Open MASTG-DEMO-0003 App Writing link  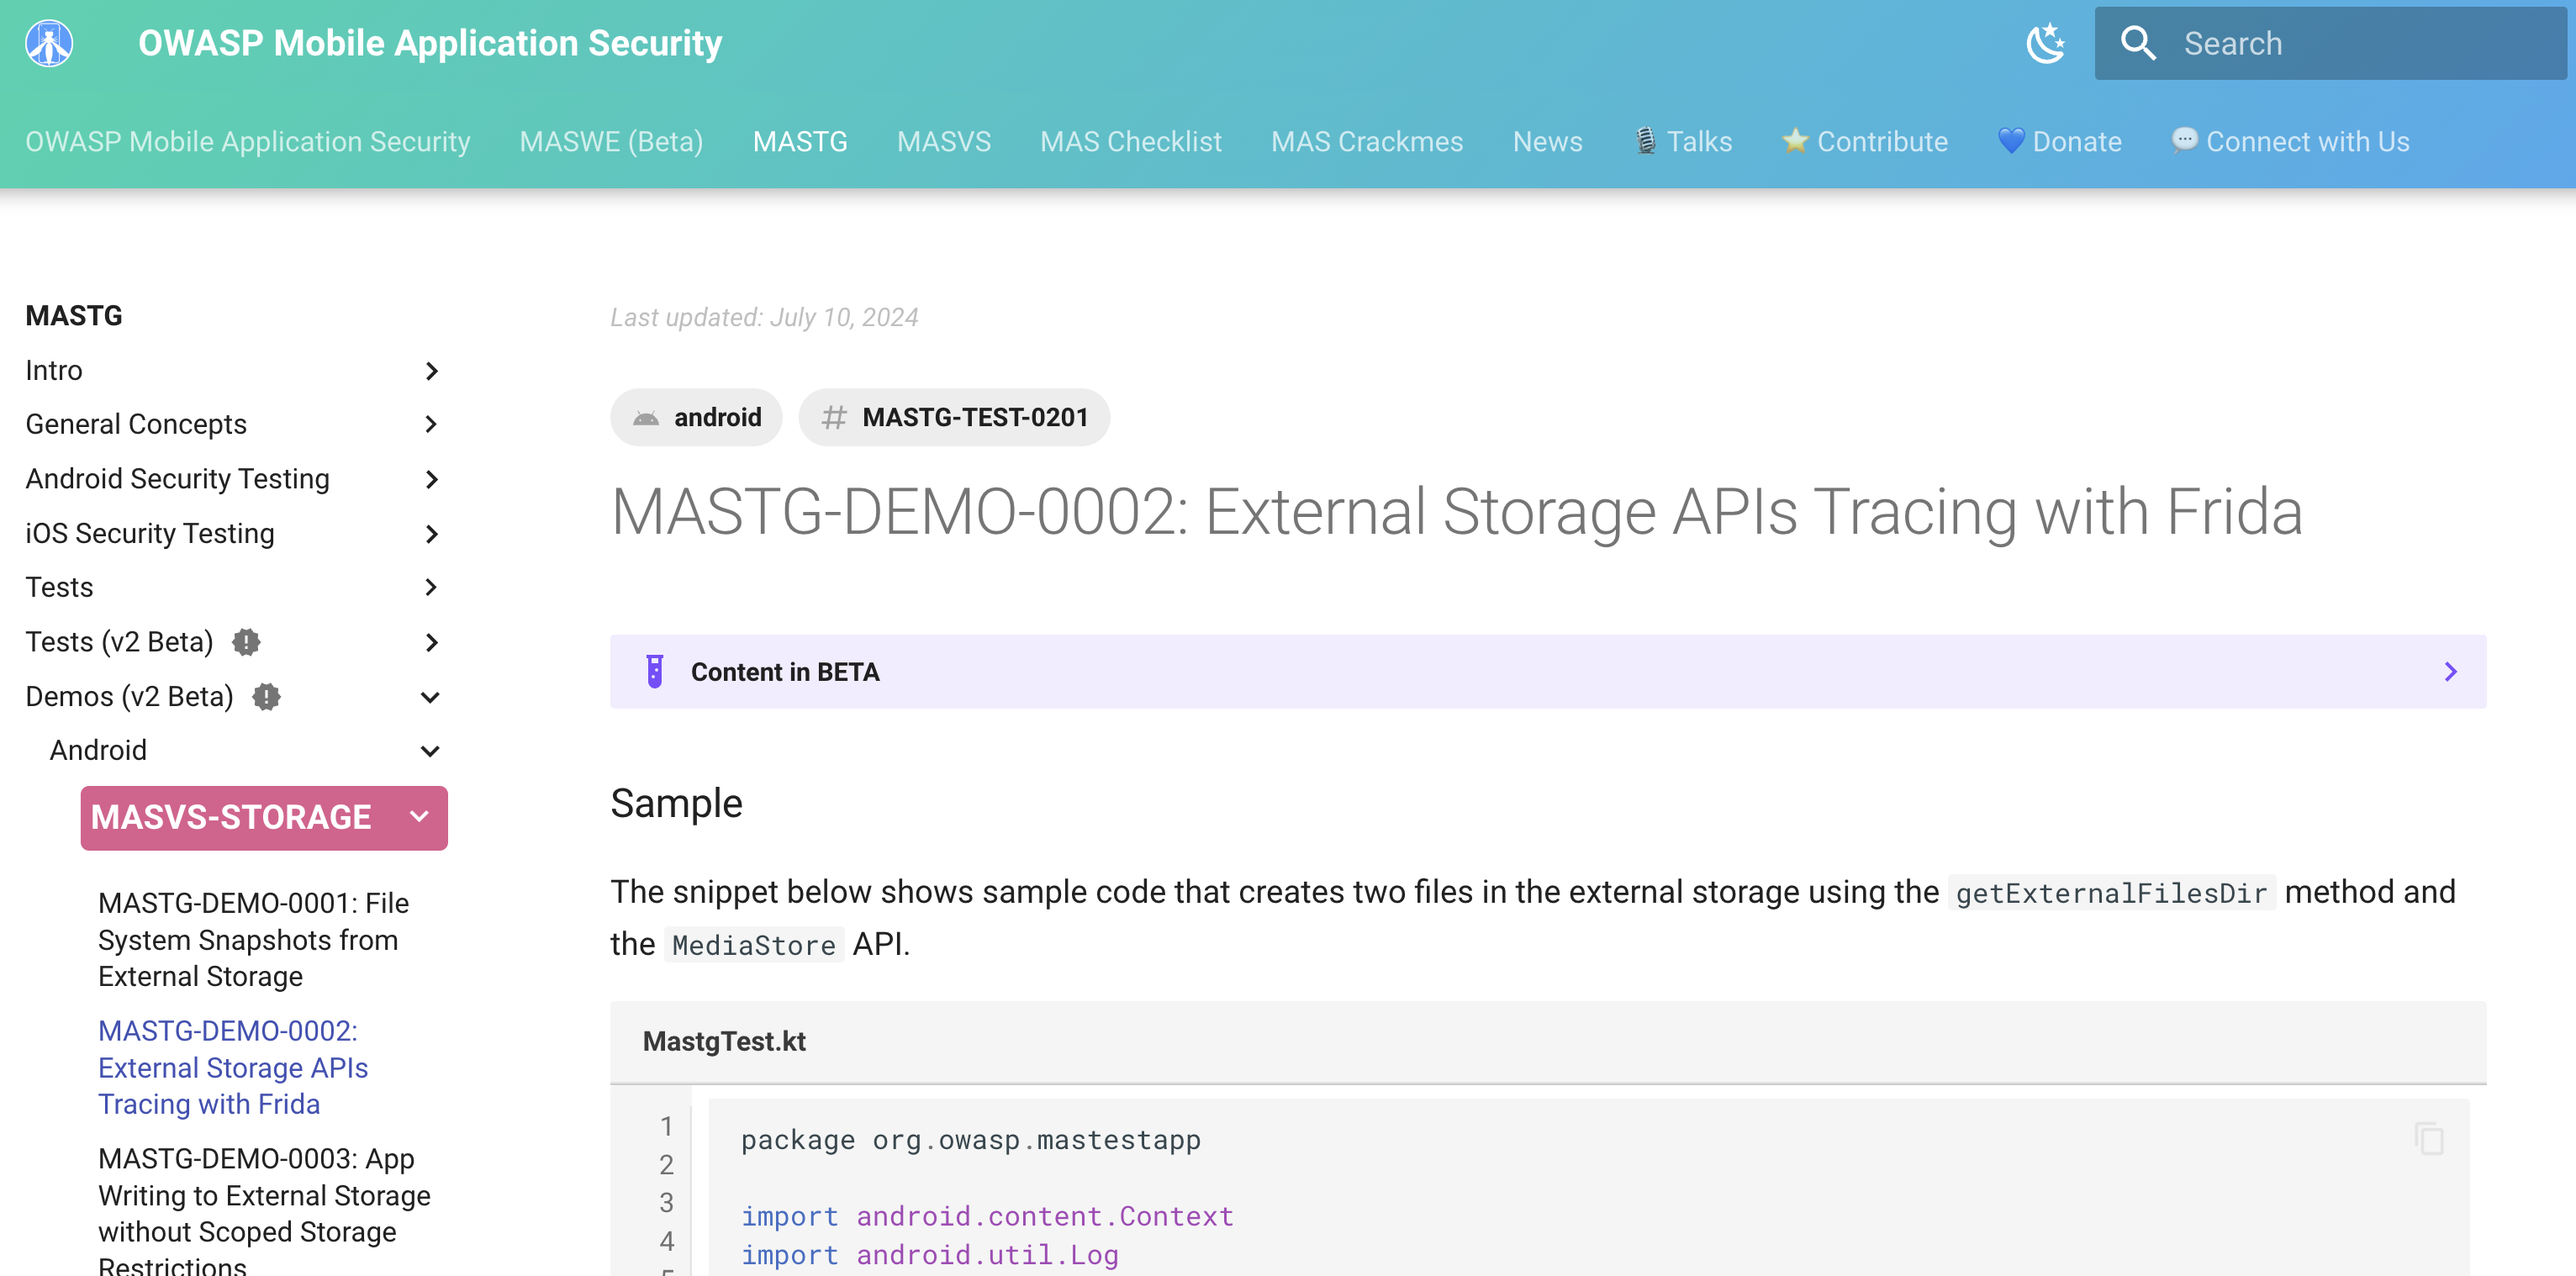264,1195
